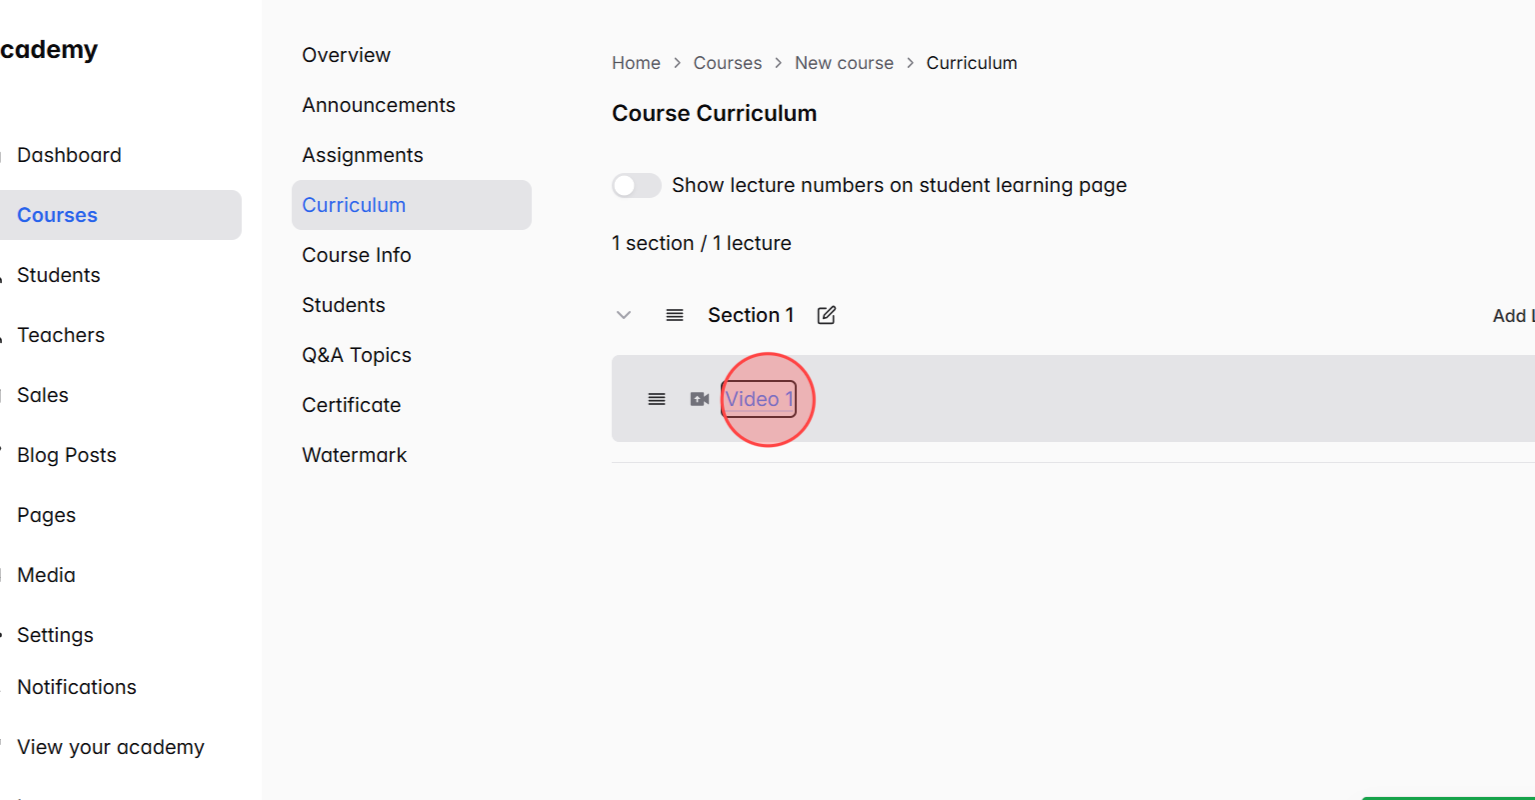Select Blog Posts in the sidebar
1535x800 pixels.
coord(66,455)
